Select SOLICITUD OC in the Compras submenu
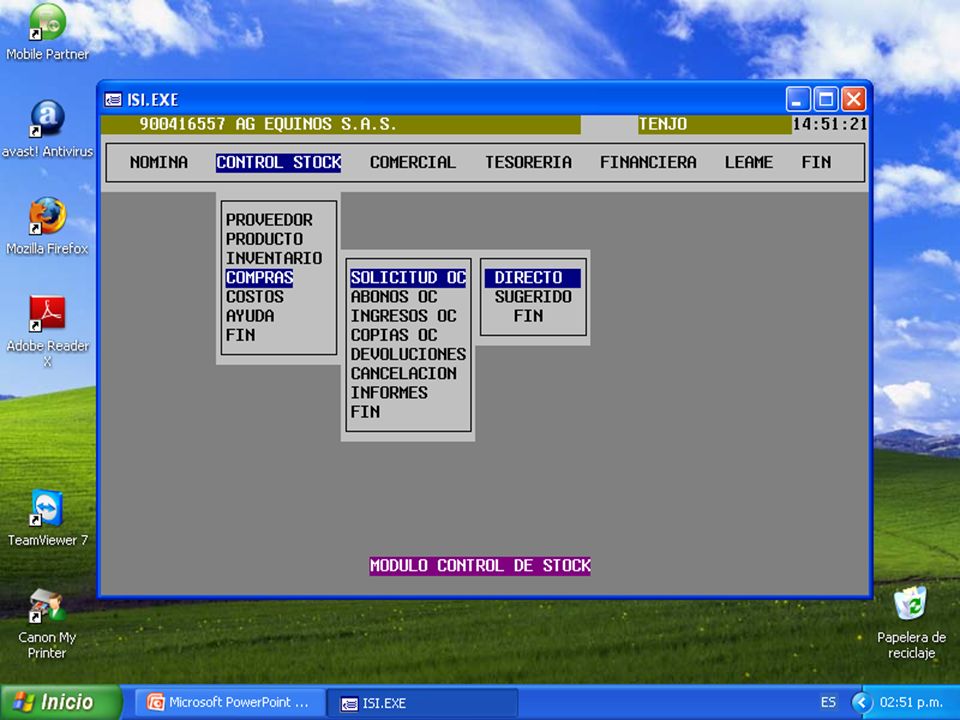Screen dimensions: 960x720 [408, 277]
